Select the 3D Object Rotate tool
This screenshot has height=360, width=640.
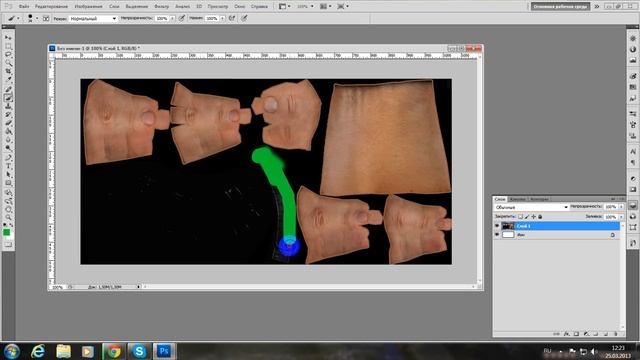pyautogui.click(x=8, y=193)
